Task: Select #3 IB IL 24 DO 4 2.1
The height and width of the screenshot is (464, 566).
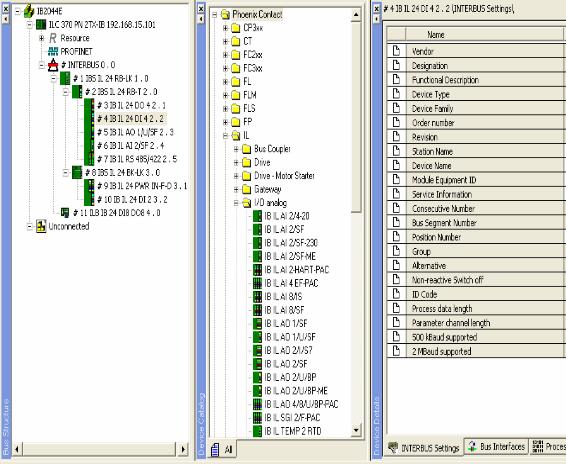Action: (131, 105)
